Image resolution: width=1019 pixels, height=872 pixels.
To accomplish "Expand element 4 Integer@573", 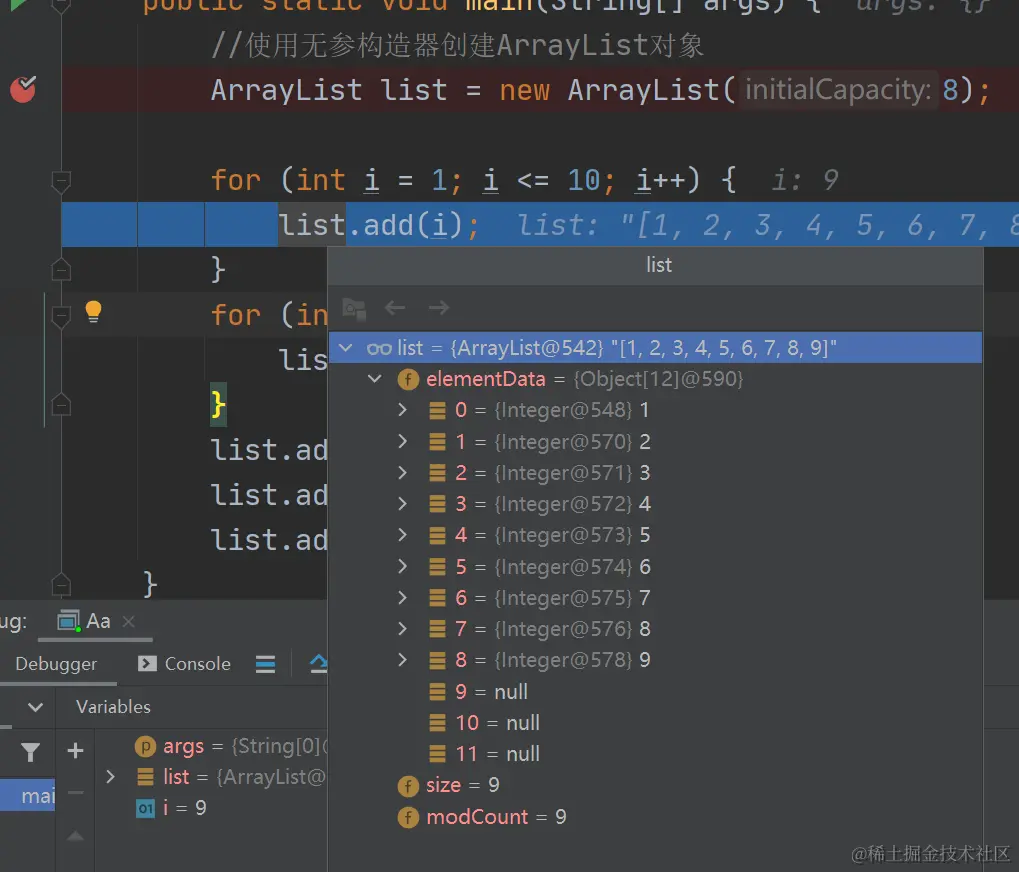I will tap(402, 535).
